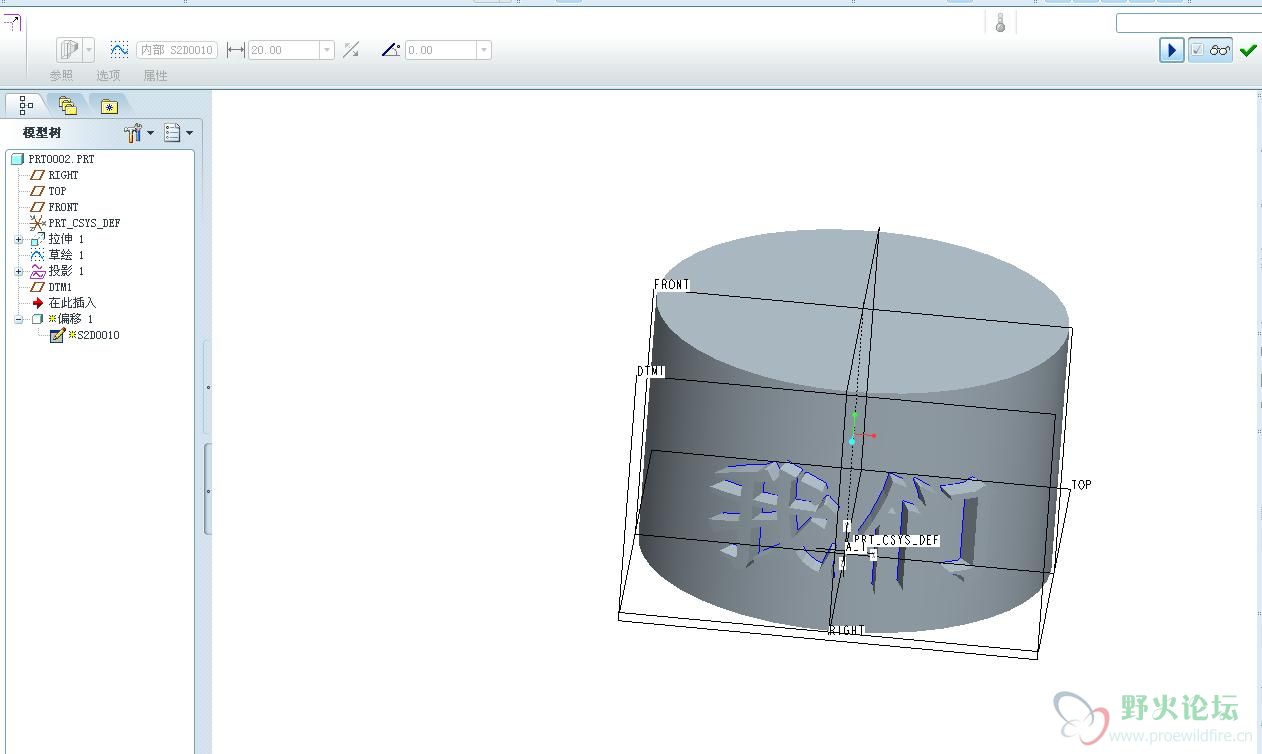This screenshot has height=754, width=1262.
Task: Collapse the 偏移 1 feature node
Action: (x=19, y=320)
